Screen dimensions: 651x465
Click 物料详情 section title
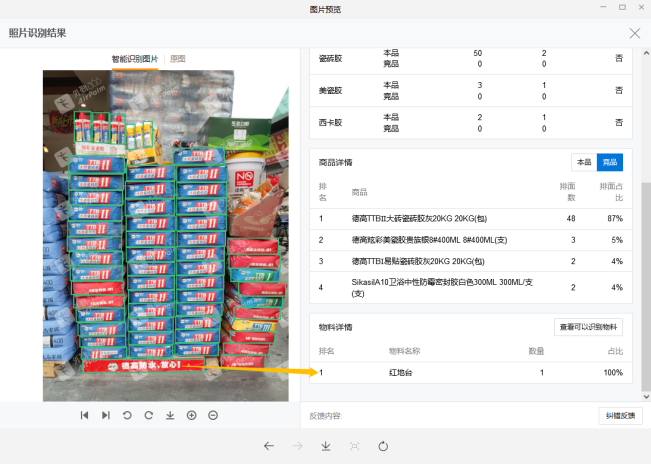tap(335, 327)
